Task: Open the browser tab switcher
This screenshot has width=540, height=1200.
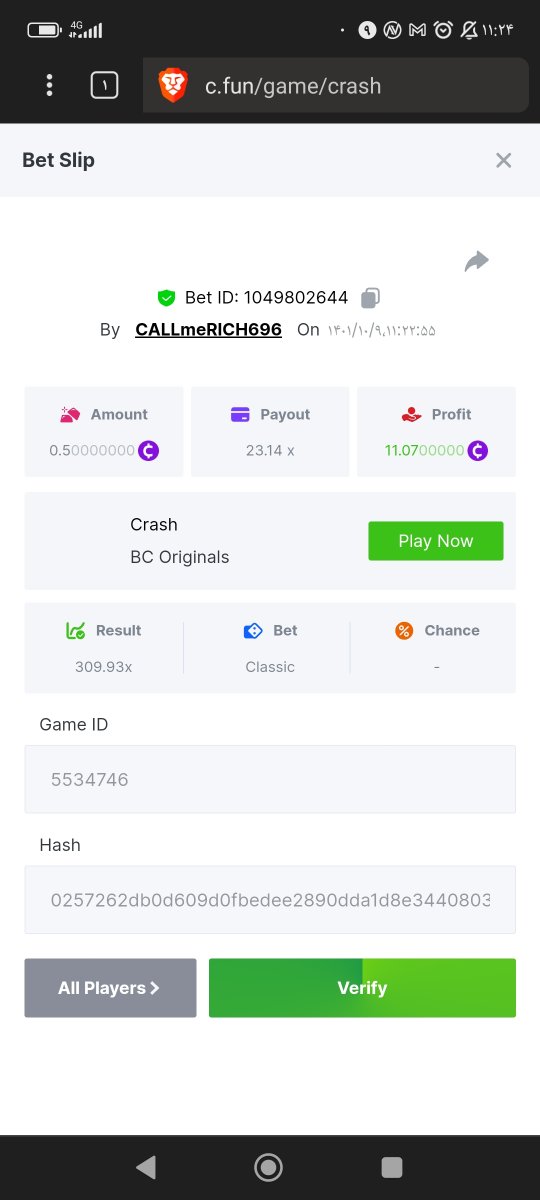Action: pos(104,85)
